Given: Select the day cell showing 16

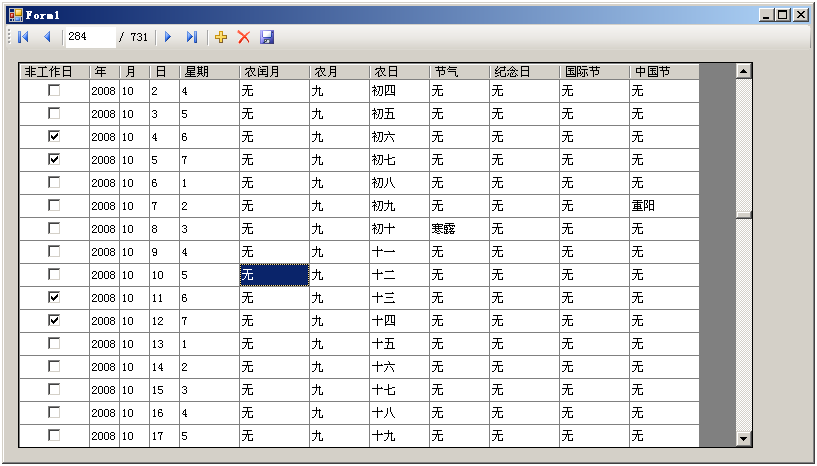Looking at the screenshot, I should click(x=165, y=413).
